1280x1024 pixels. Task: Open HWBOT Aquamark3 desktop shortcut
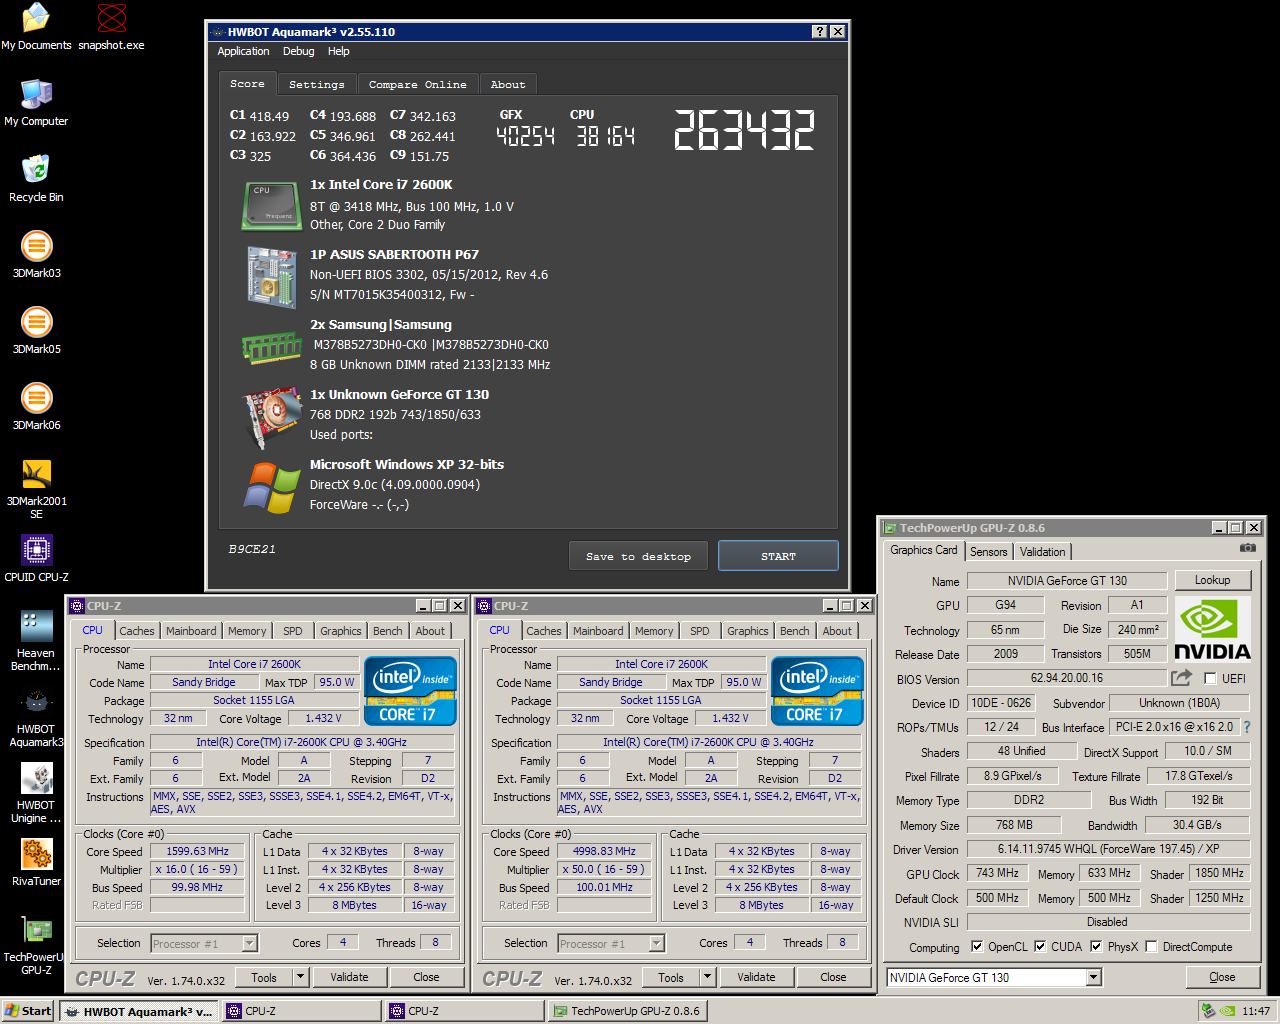click(36, 716)
